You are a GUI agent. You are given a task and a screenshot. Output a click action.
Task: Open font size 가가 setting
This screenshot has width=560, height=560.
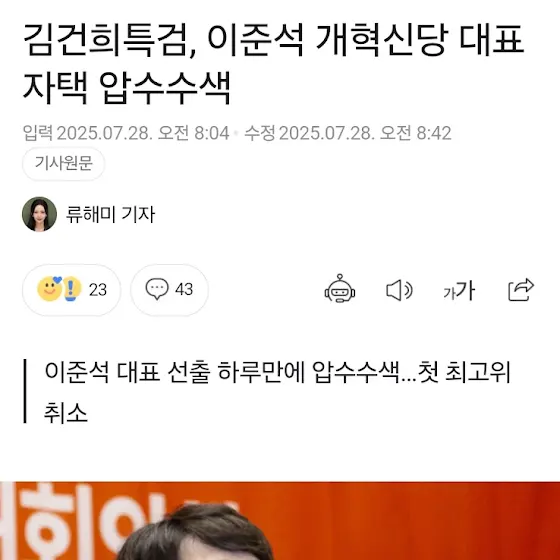tap(459, 290)
